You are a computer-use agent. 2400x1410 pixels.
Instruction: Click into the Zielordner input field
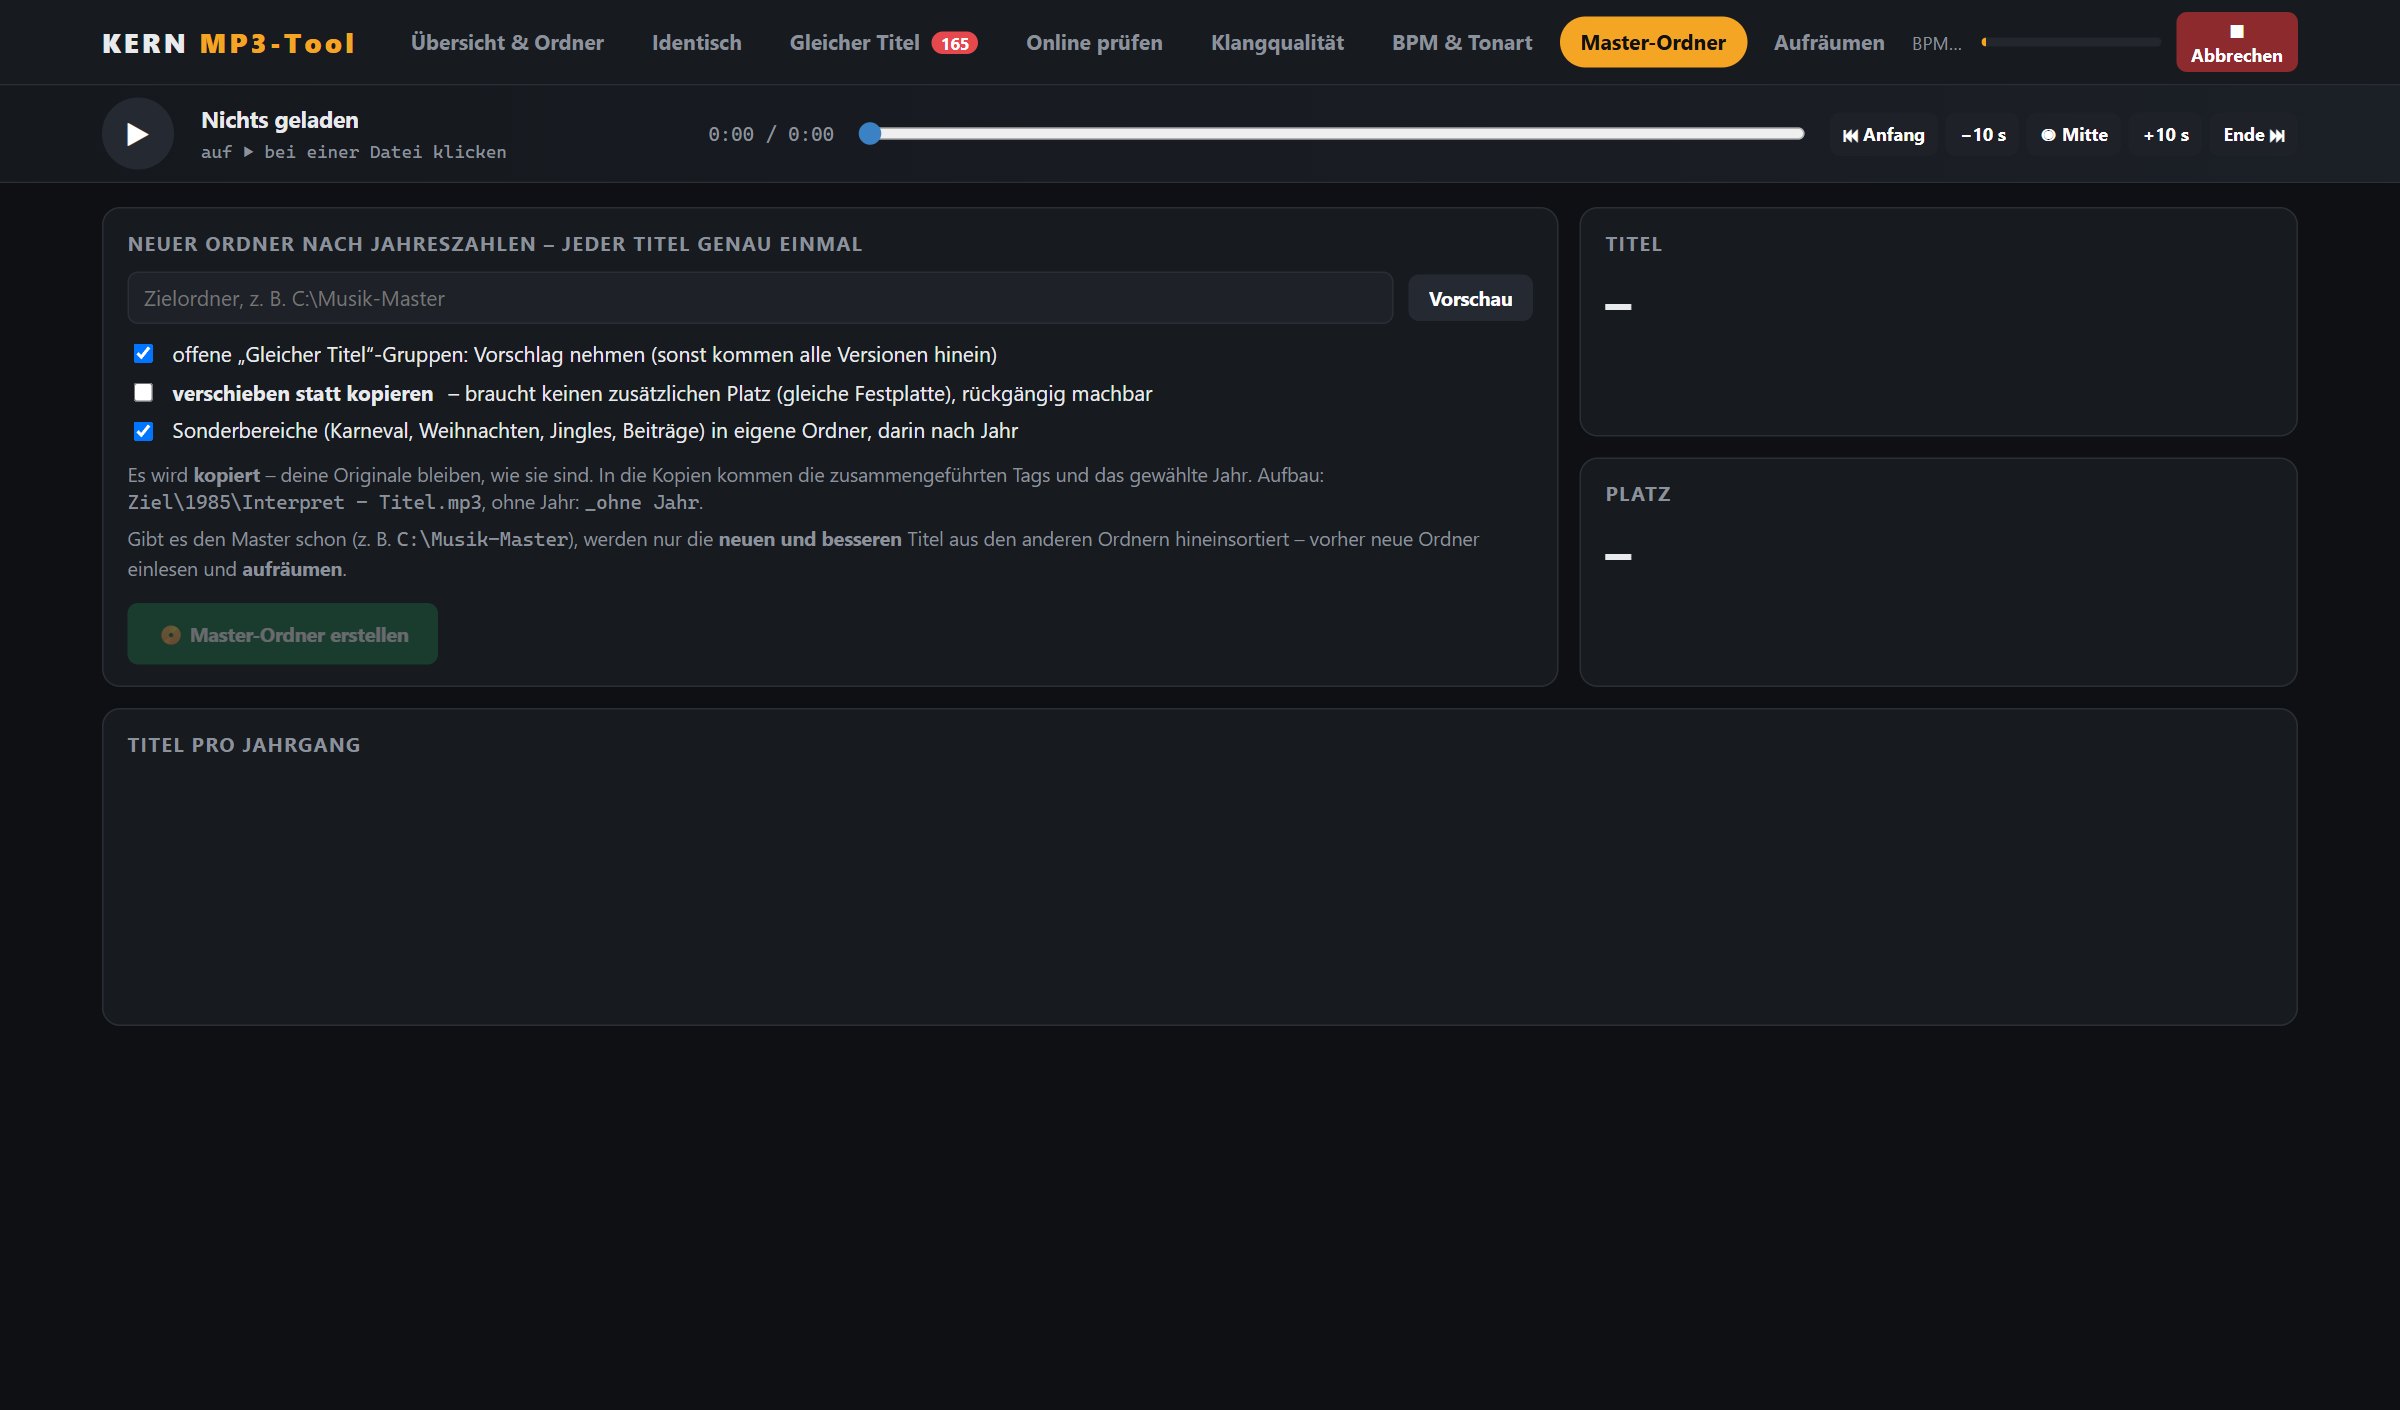click(760, 298)
